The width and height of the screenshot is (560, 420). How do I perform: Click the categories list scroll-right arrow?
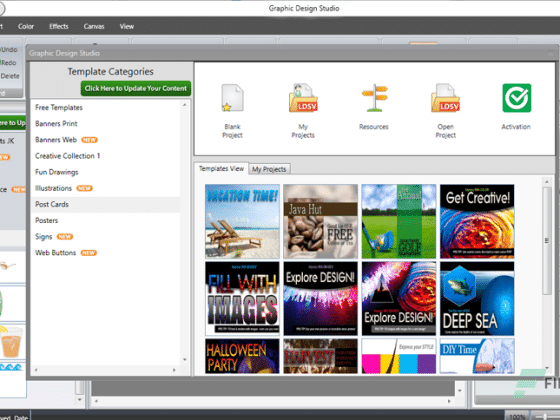pos(174,370)
